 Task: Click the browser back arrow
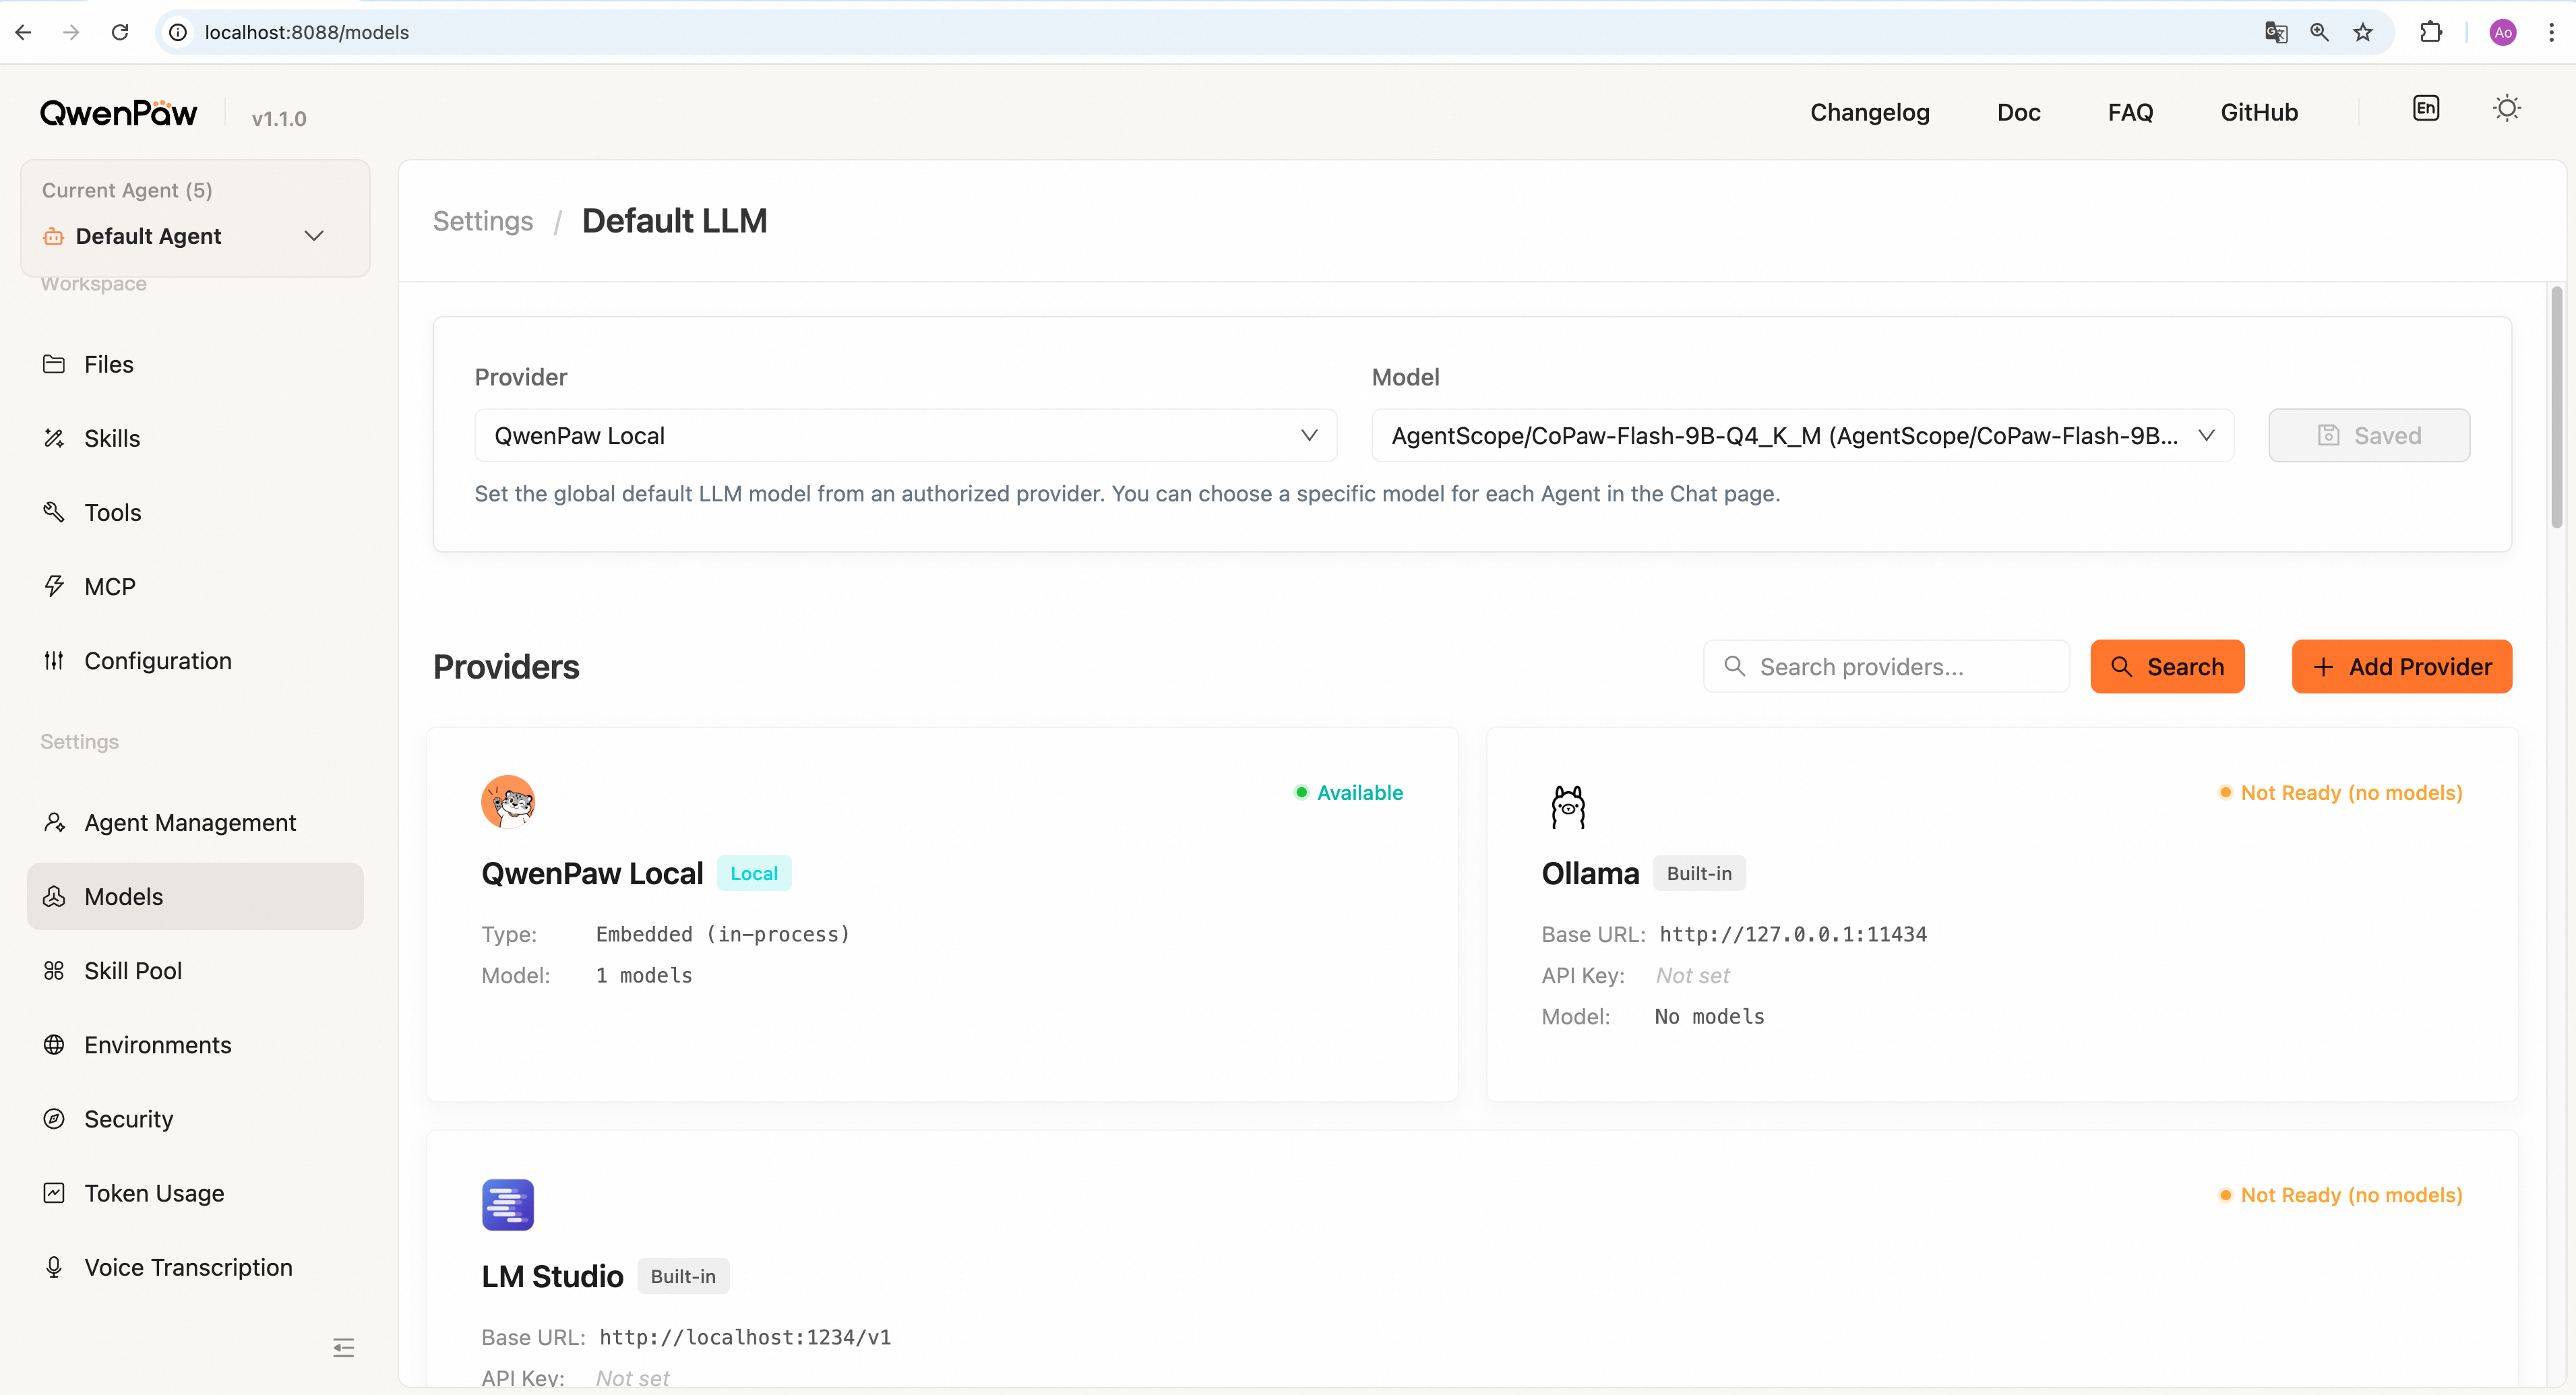[24, 32]
